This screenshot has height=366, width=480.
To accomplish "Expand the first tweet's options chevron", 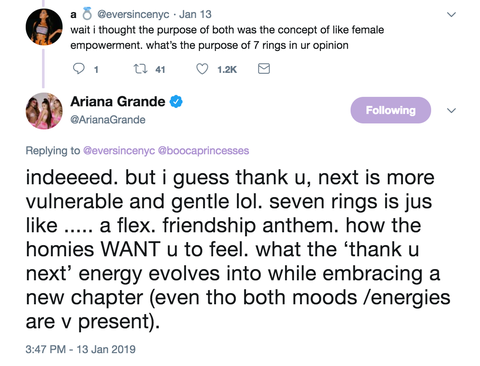I will [451, 14].
